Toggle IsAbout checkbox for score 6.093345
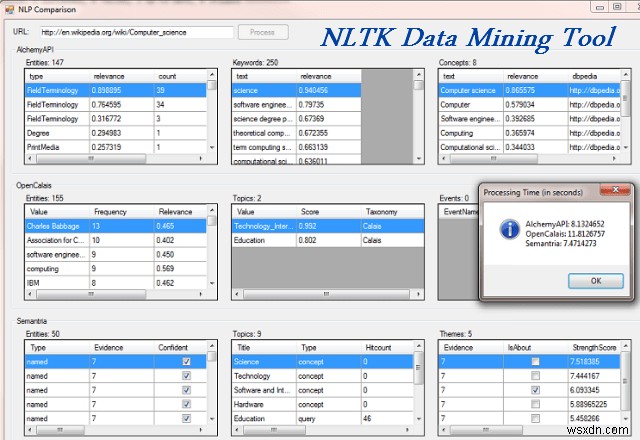The image size is (640, 440). [535, 390]
